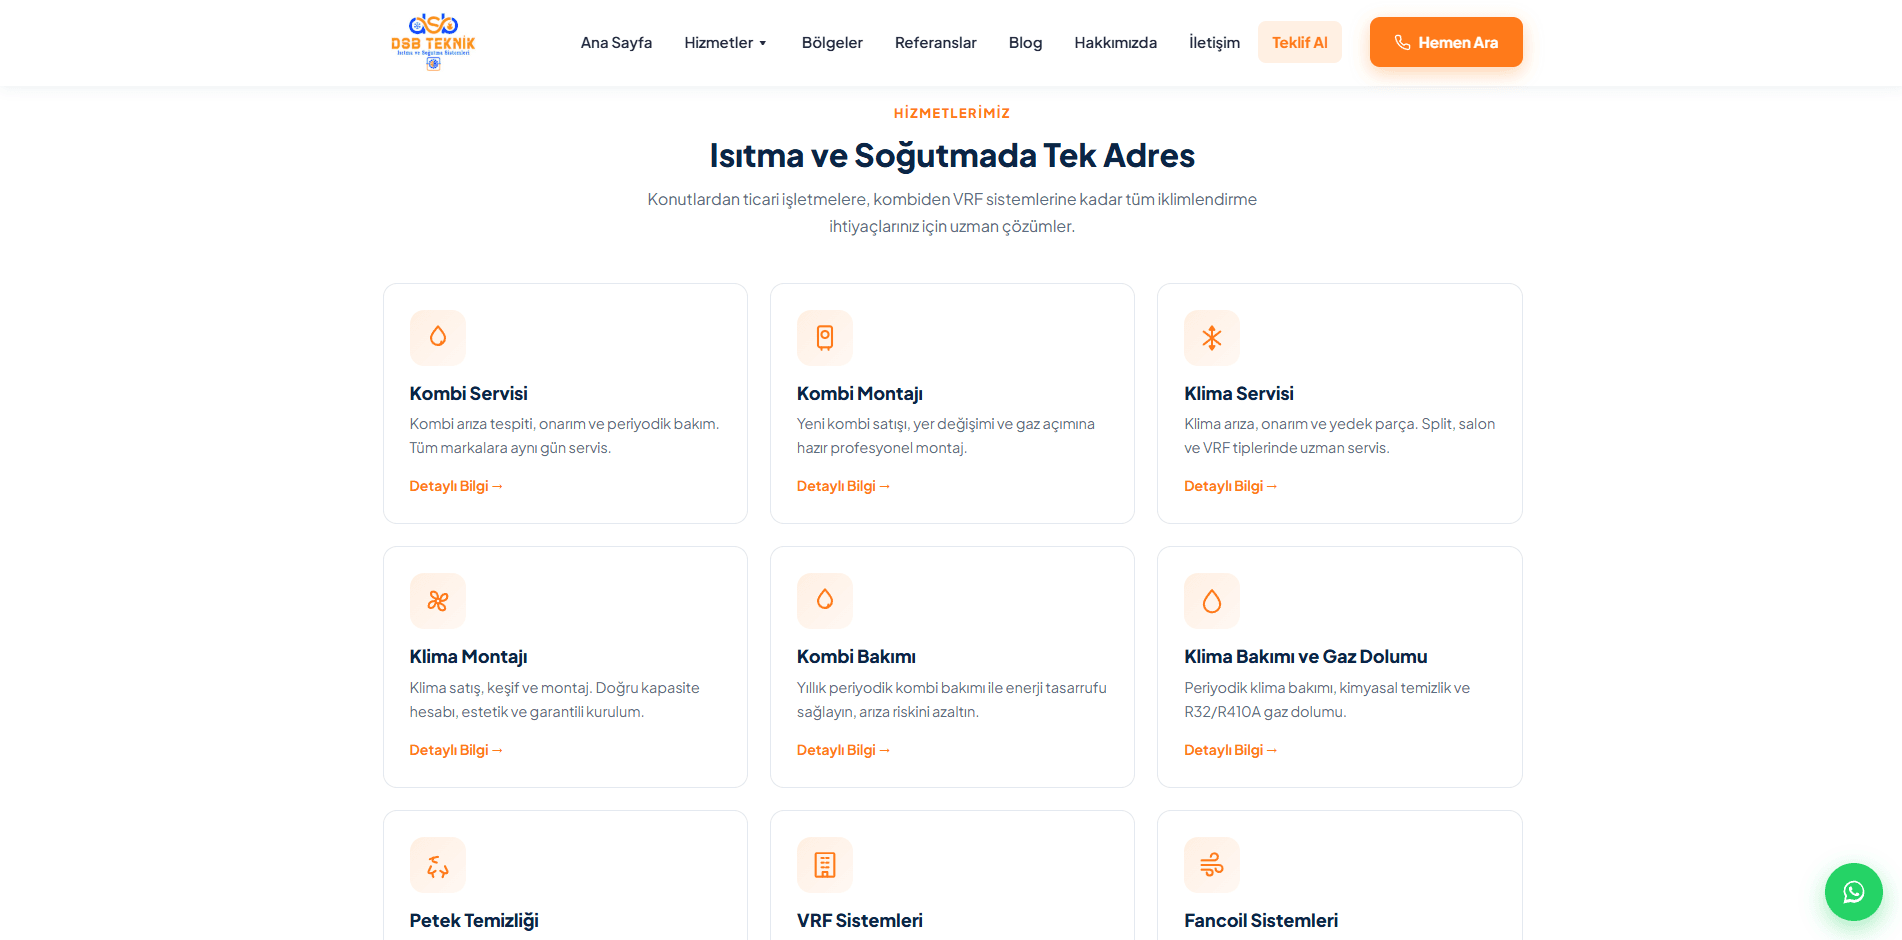Click the Fancoil Sistemleri wind icon
Screen dimensions: 1902x940
[1212, 865]
